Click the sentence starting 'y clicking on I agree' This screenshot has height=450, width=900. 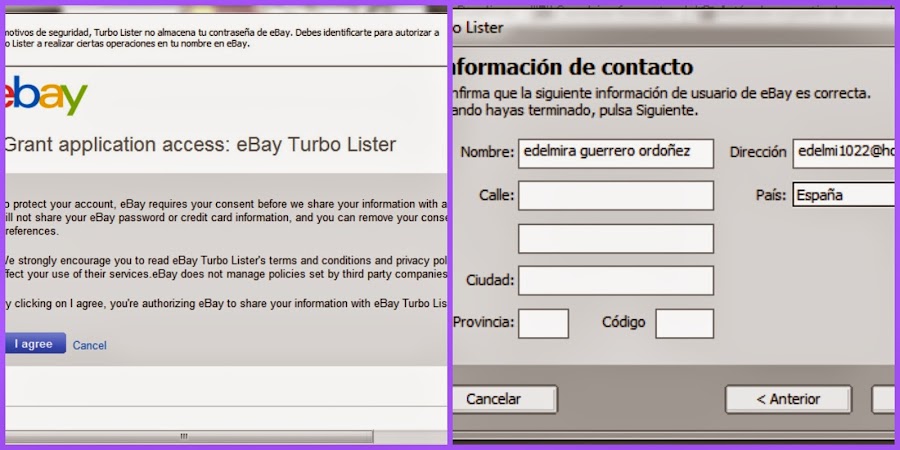pos(226,304)
